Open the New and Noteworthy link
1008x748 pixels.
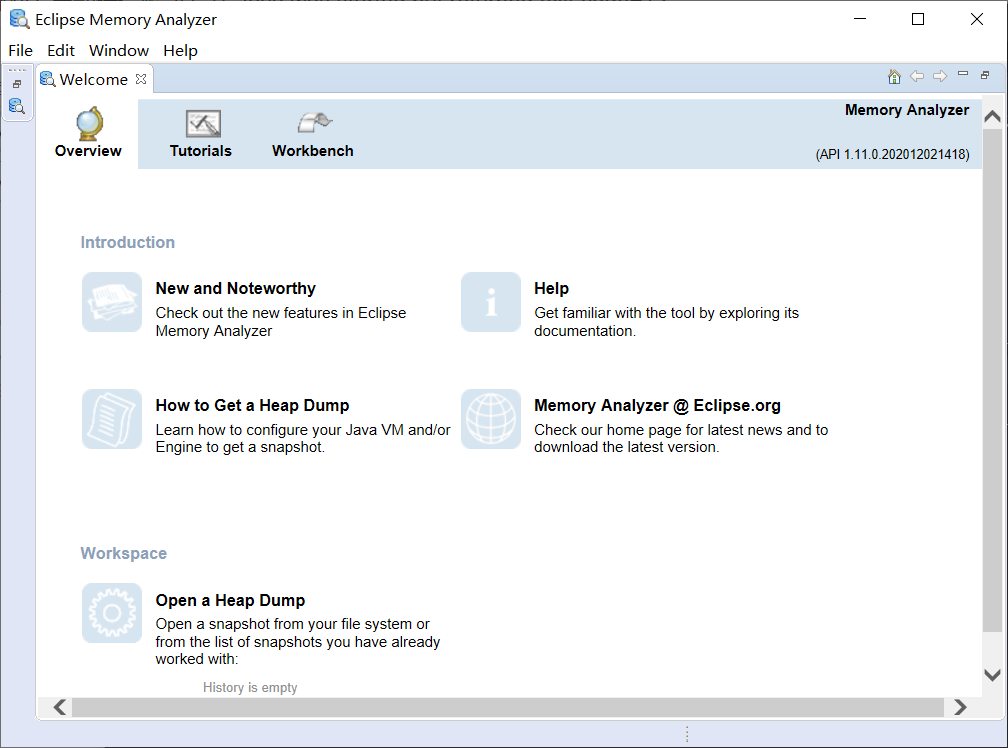pos(235,289)
